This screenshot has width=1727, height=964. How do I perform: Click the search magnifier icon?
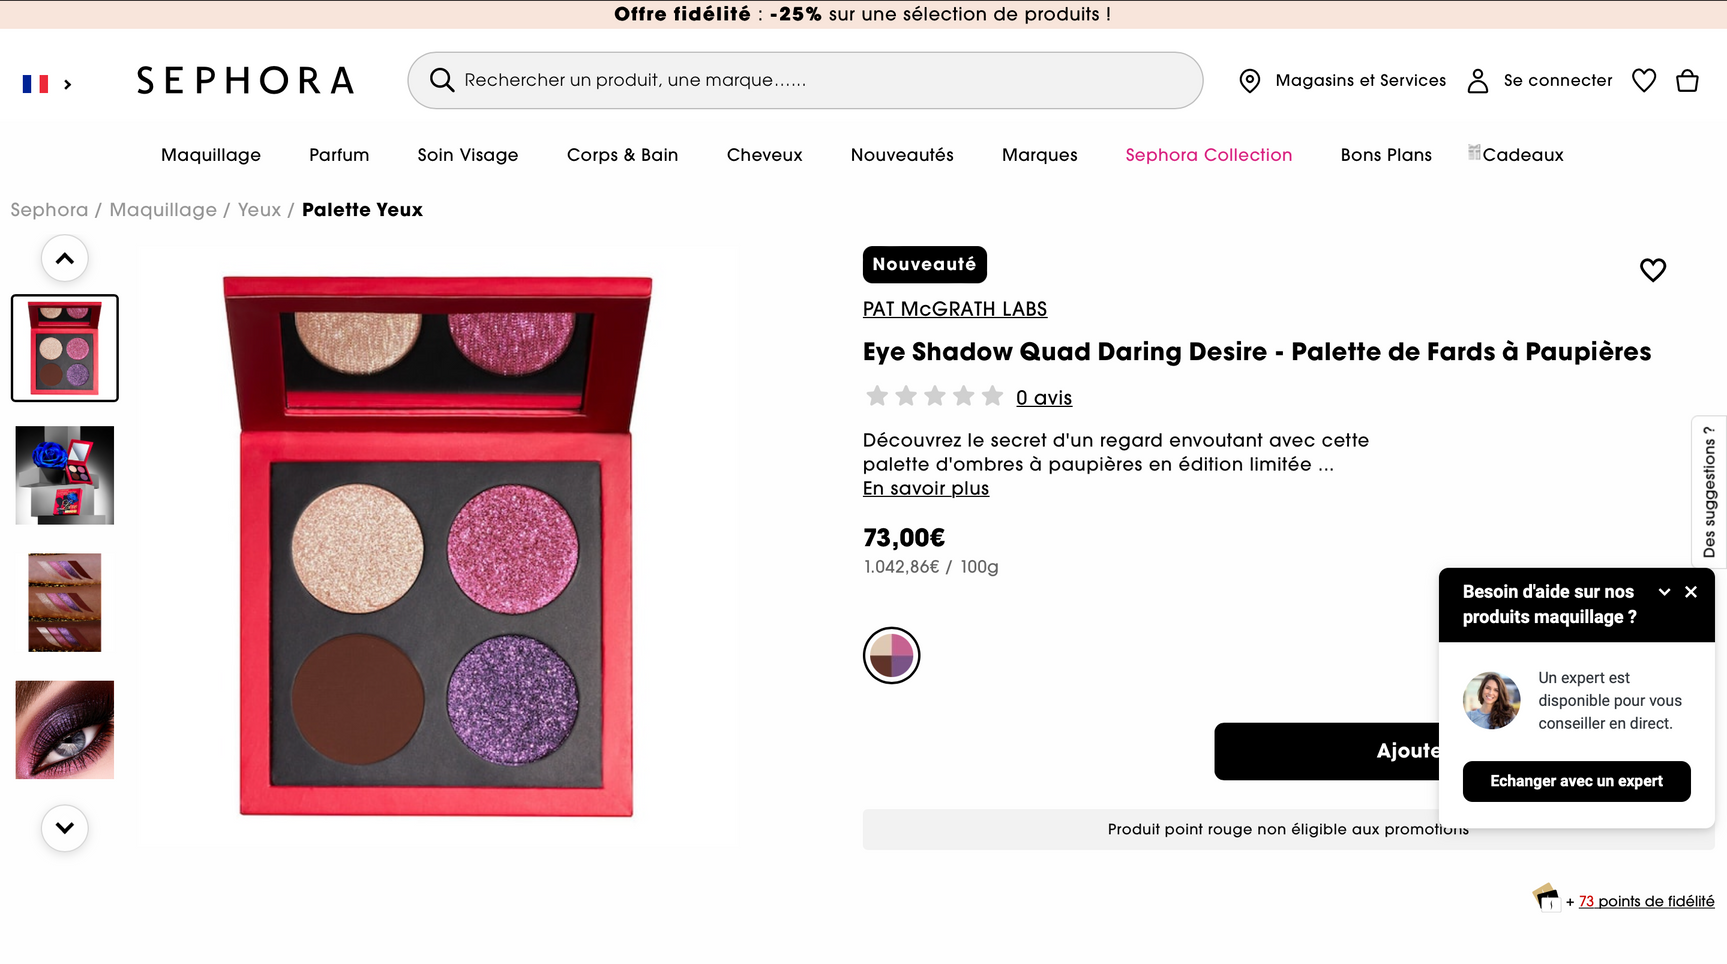point(441,80)
